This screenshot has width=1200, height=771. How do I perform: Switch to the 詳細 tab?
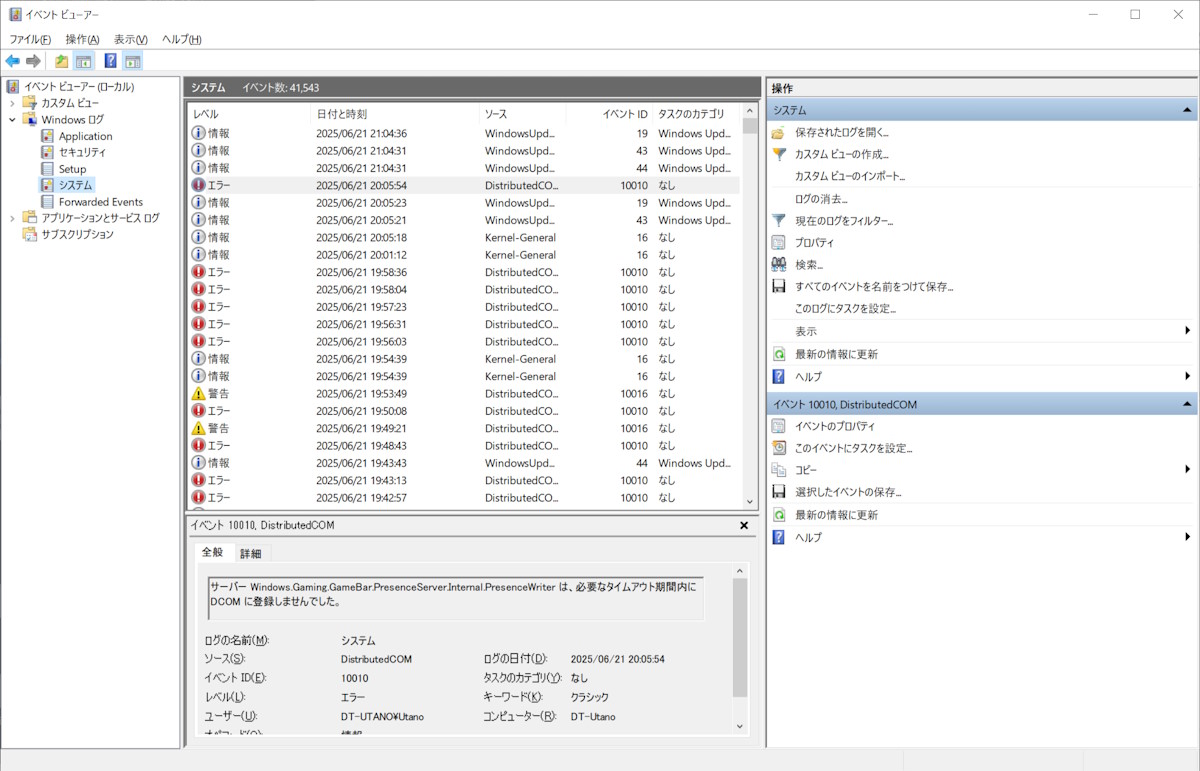250,553
